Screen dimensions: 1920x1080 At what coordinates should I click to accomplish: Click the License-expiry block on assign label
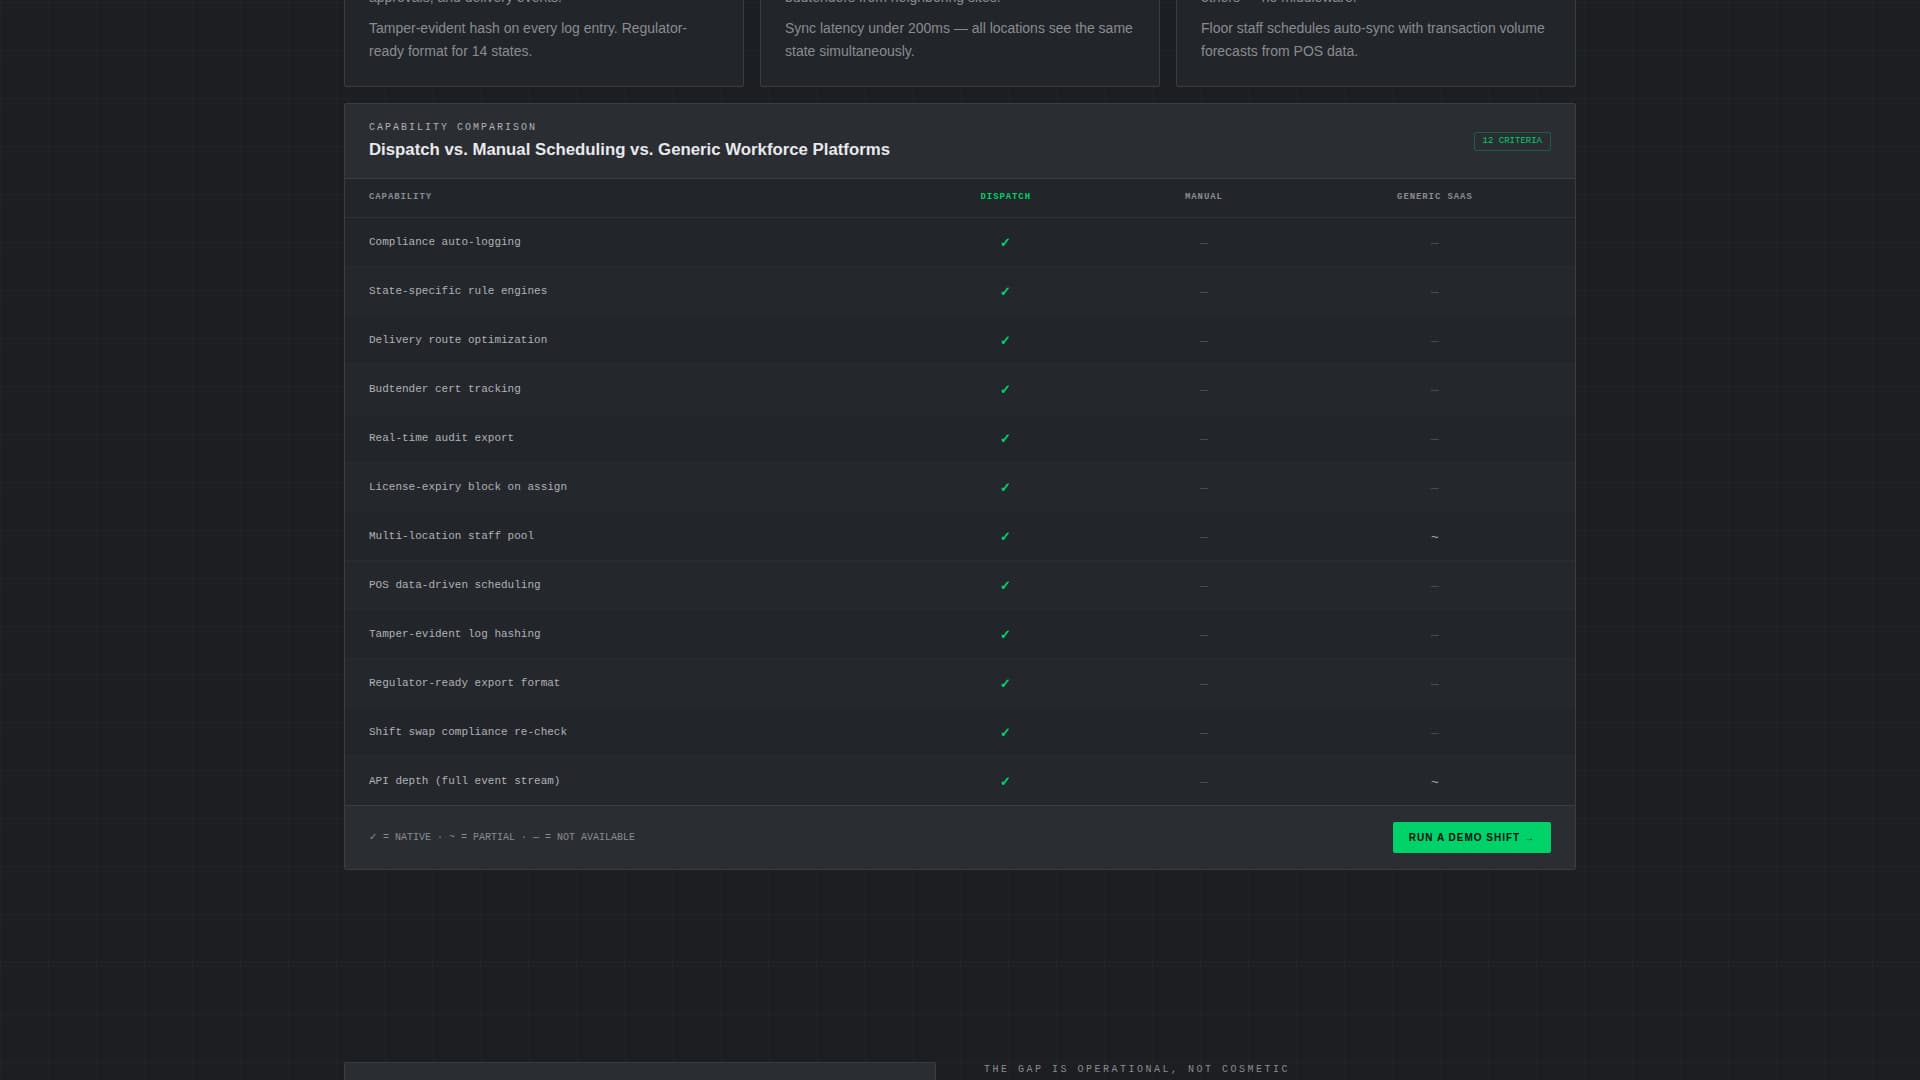[468, 487]
